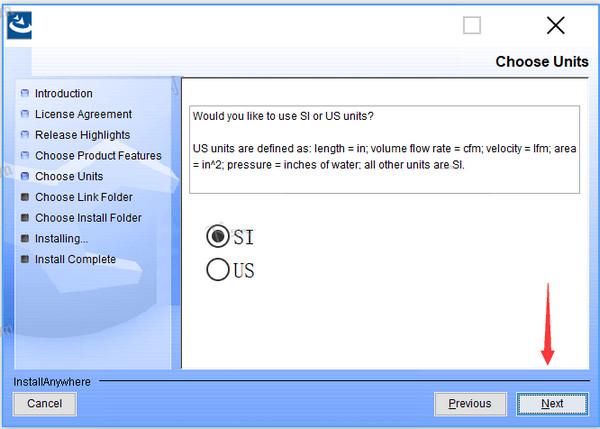Click the Install Complete step label
The height and width of the screenshot is (429, 600).
[75, 260]
